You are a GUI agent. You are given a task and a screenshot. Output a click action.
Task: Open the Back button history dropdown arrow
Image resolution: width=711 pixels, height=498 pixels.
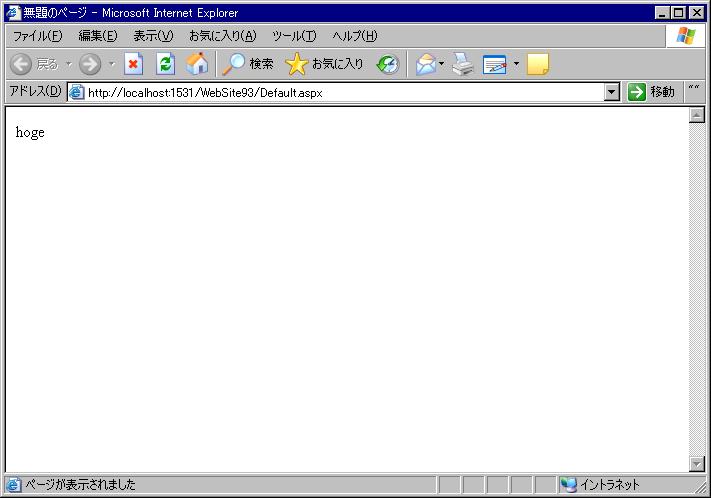point(69,64)
